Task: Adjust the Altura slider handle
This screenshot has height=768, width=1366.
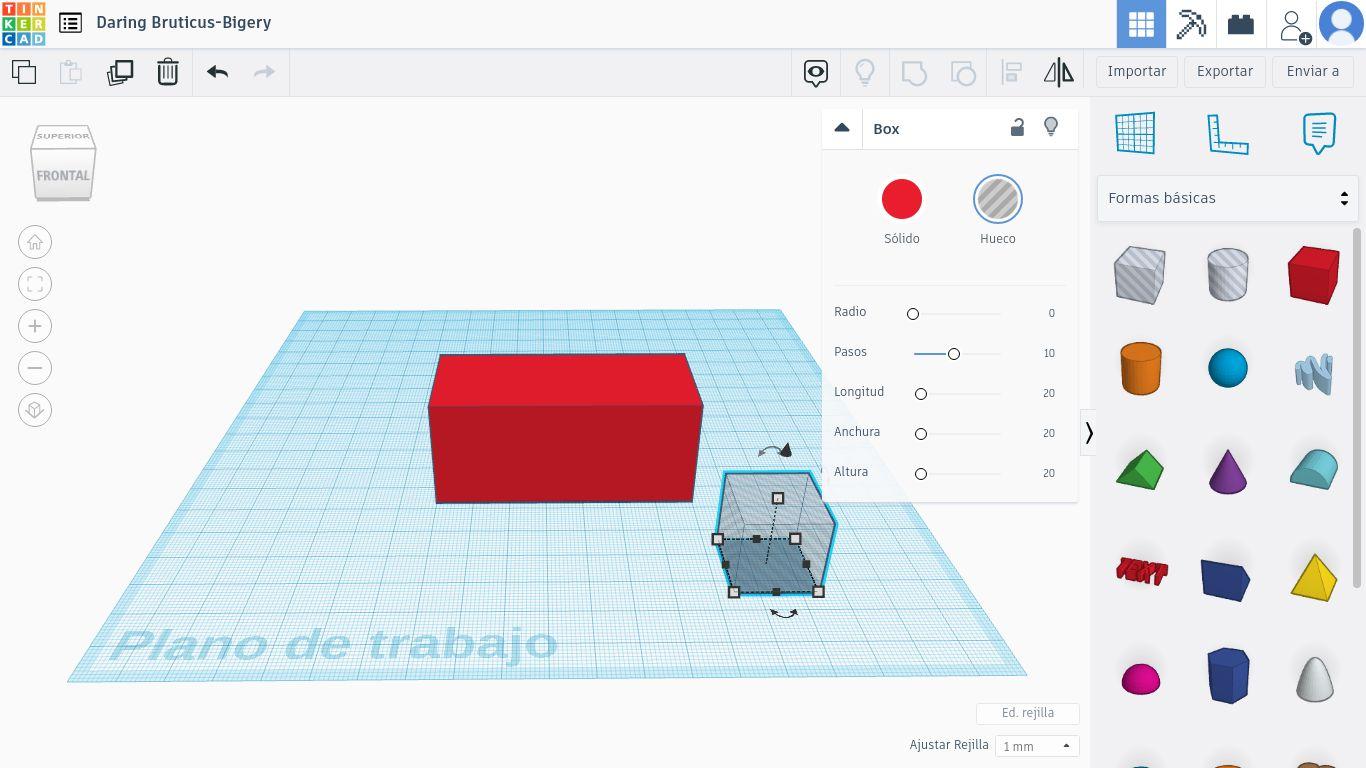Action: click(x=921, y=474)
